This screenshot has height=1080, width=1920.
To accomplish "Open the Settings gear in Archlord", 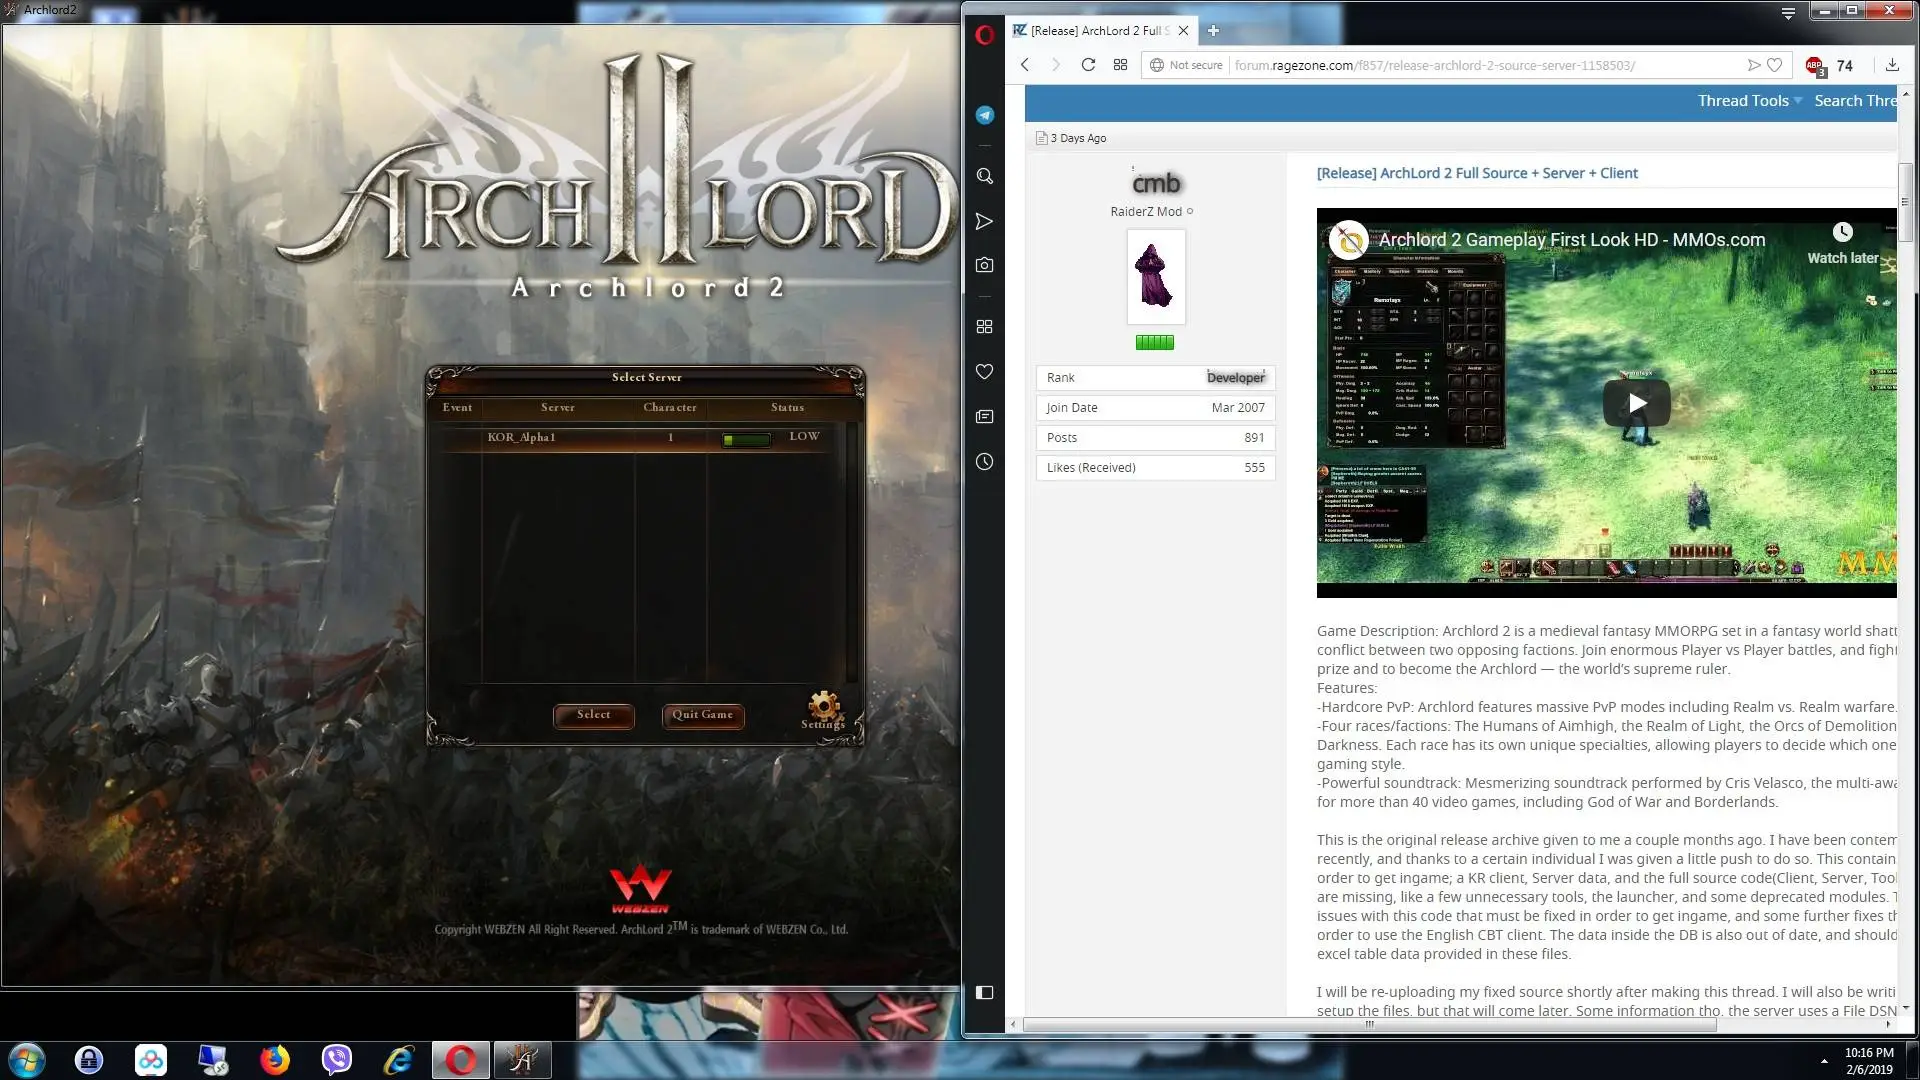I will [x=823, y=709].
